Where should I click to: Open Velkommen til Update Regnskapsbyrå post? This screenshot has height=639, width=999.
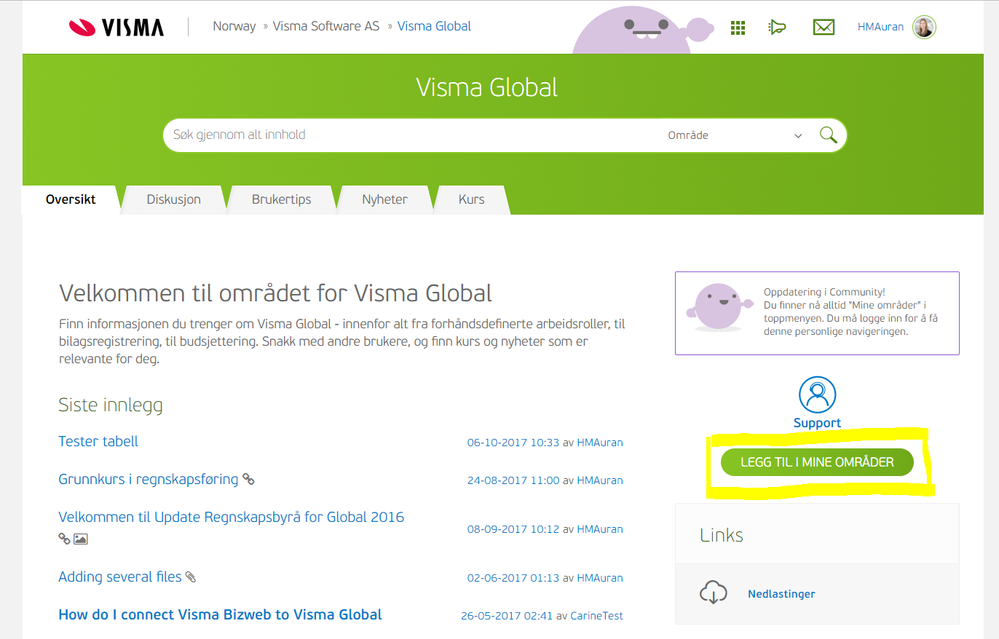[x=231, y=517]
